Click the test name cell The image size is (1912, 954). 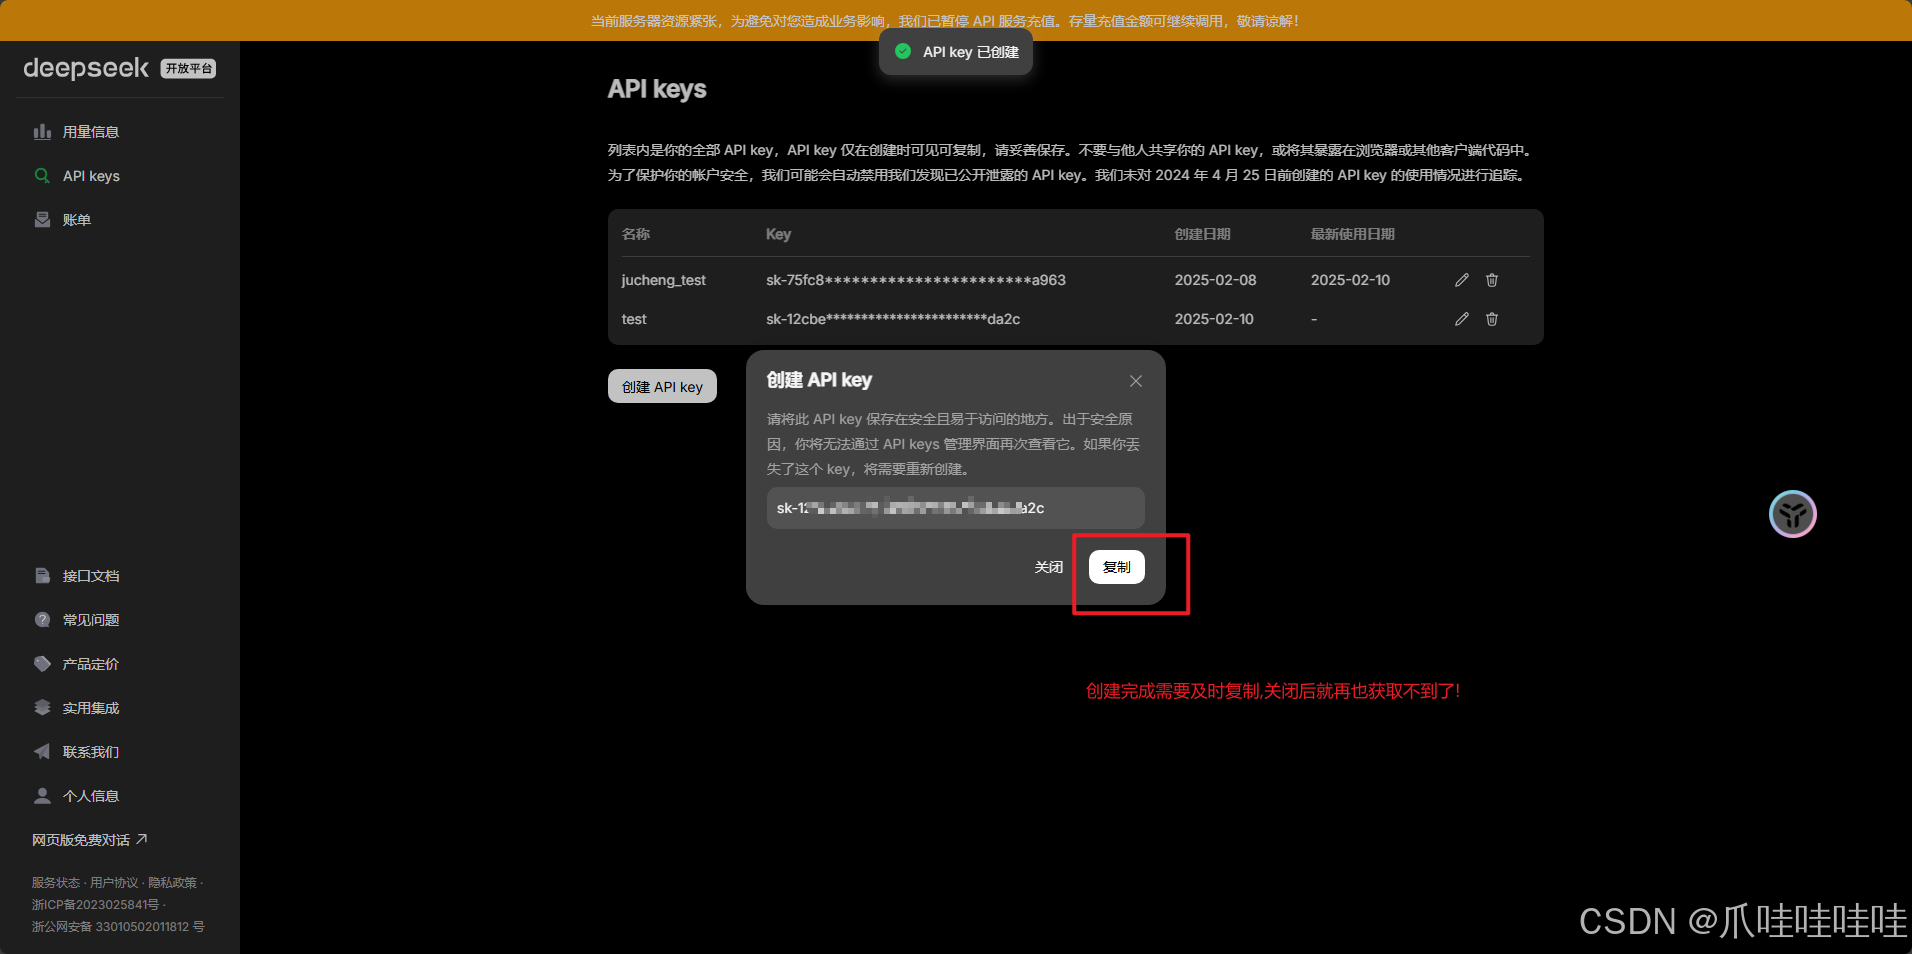(634, 319)
